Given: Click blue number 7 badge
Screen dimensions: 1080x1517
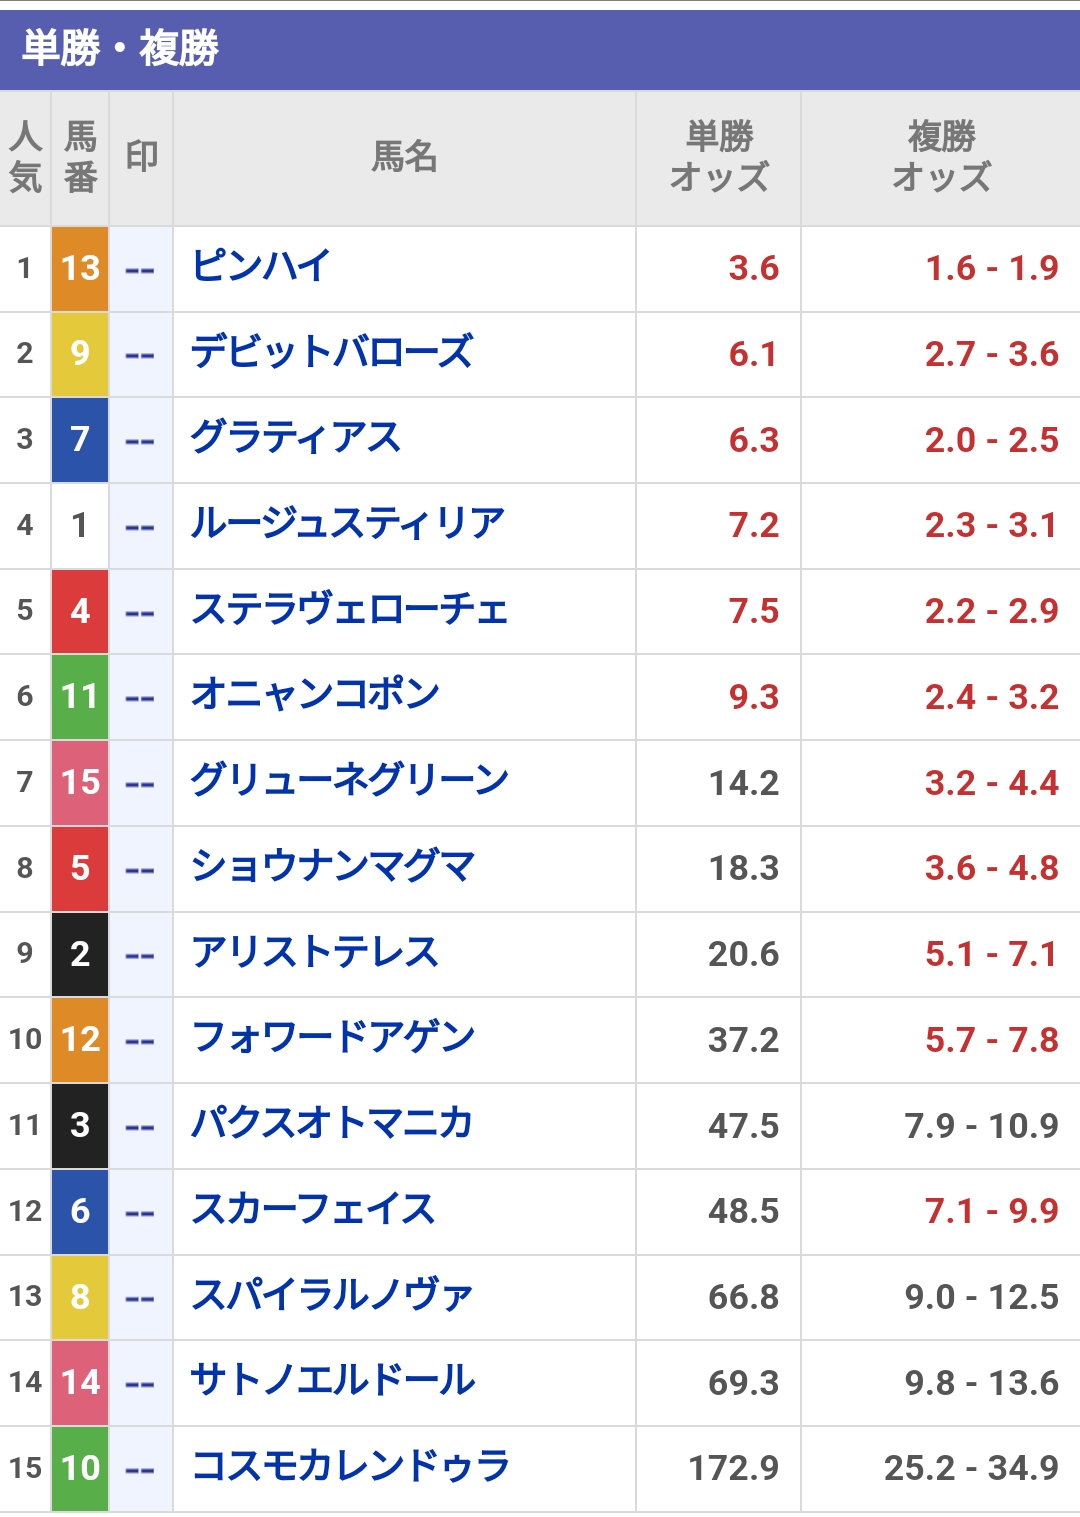Looking at the screenshot, I should [80, 440].
